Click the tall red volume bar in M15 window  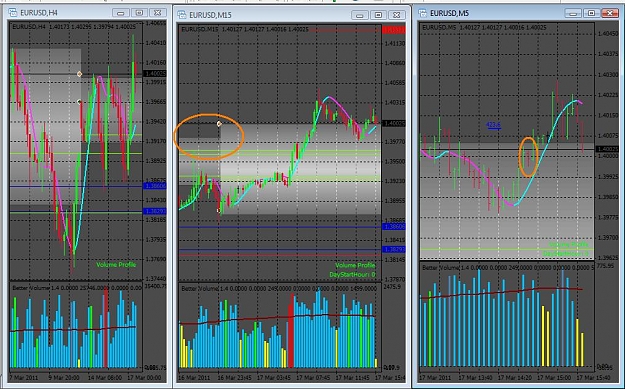tap(291, 331)
